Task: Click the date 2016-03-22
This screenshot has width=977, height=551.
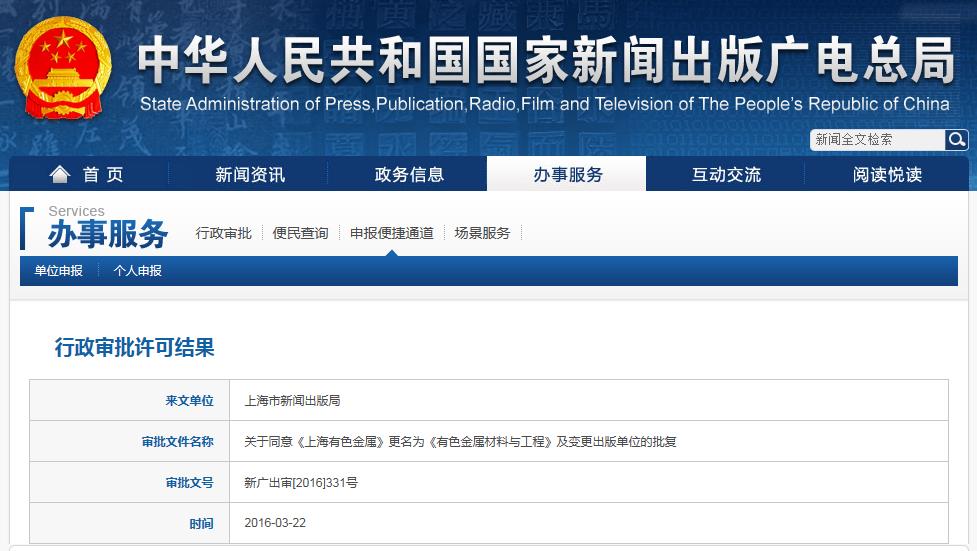Action: click(275, 523)
